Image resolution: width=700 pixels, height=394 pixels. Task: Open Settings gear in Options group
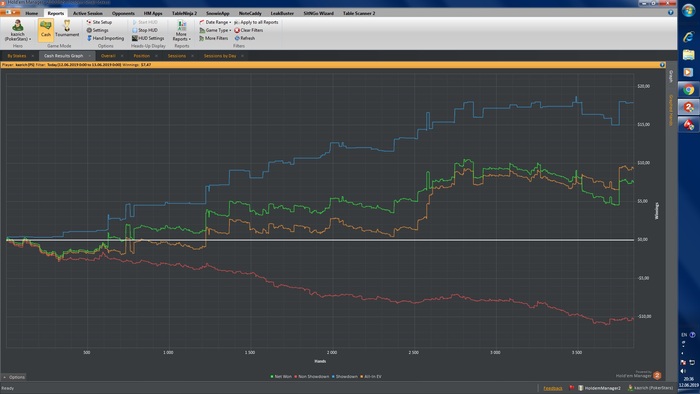click(x=97, y=30)
